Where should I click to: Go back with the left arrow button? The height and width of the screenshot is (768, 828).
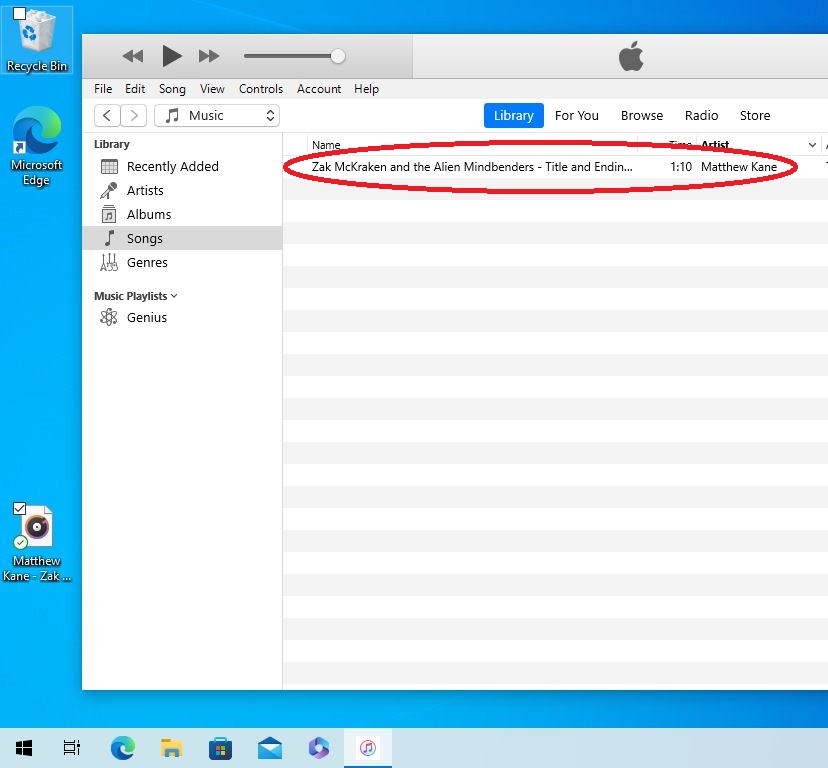(107, 116)
